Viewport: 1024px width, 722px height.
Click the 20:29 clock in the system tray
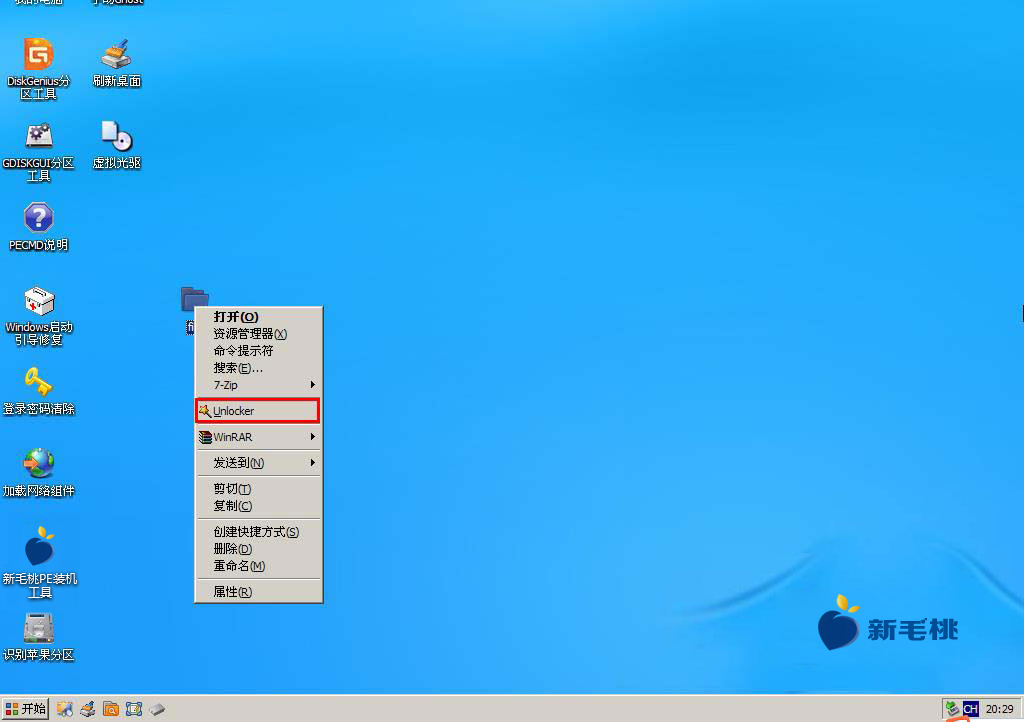[1000, 709]
